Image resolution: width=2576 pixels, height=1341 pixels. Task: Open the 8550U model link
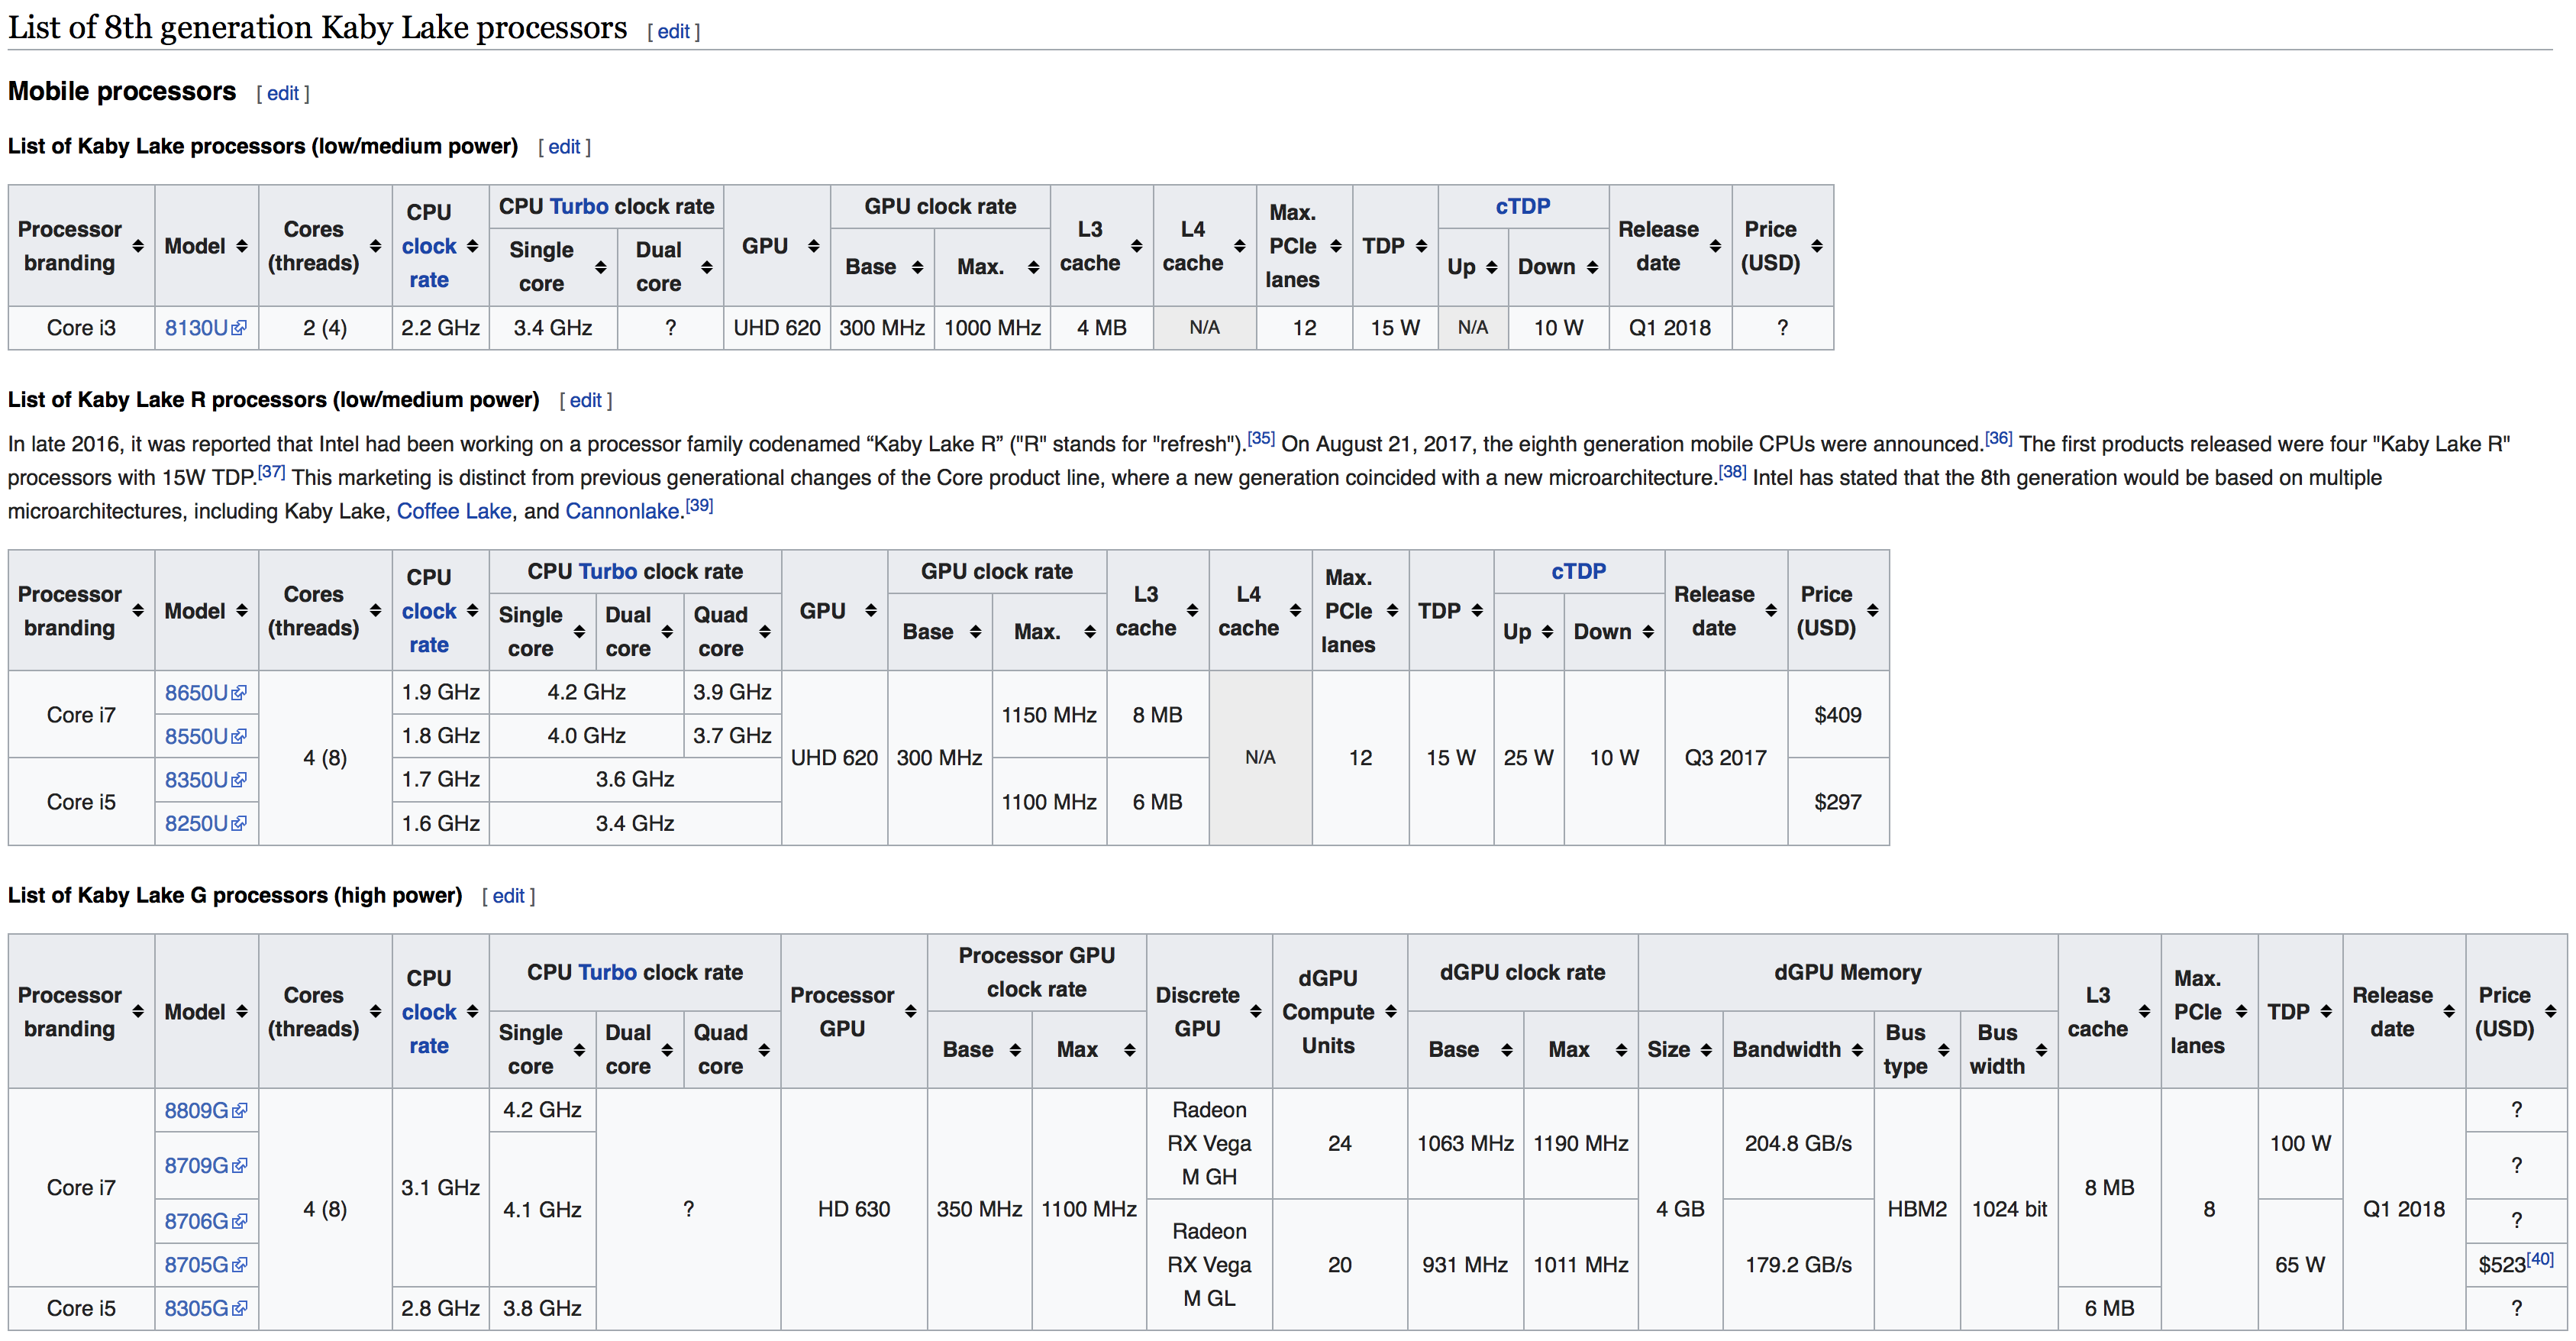coord(196,737)
